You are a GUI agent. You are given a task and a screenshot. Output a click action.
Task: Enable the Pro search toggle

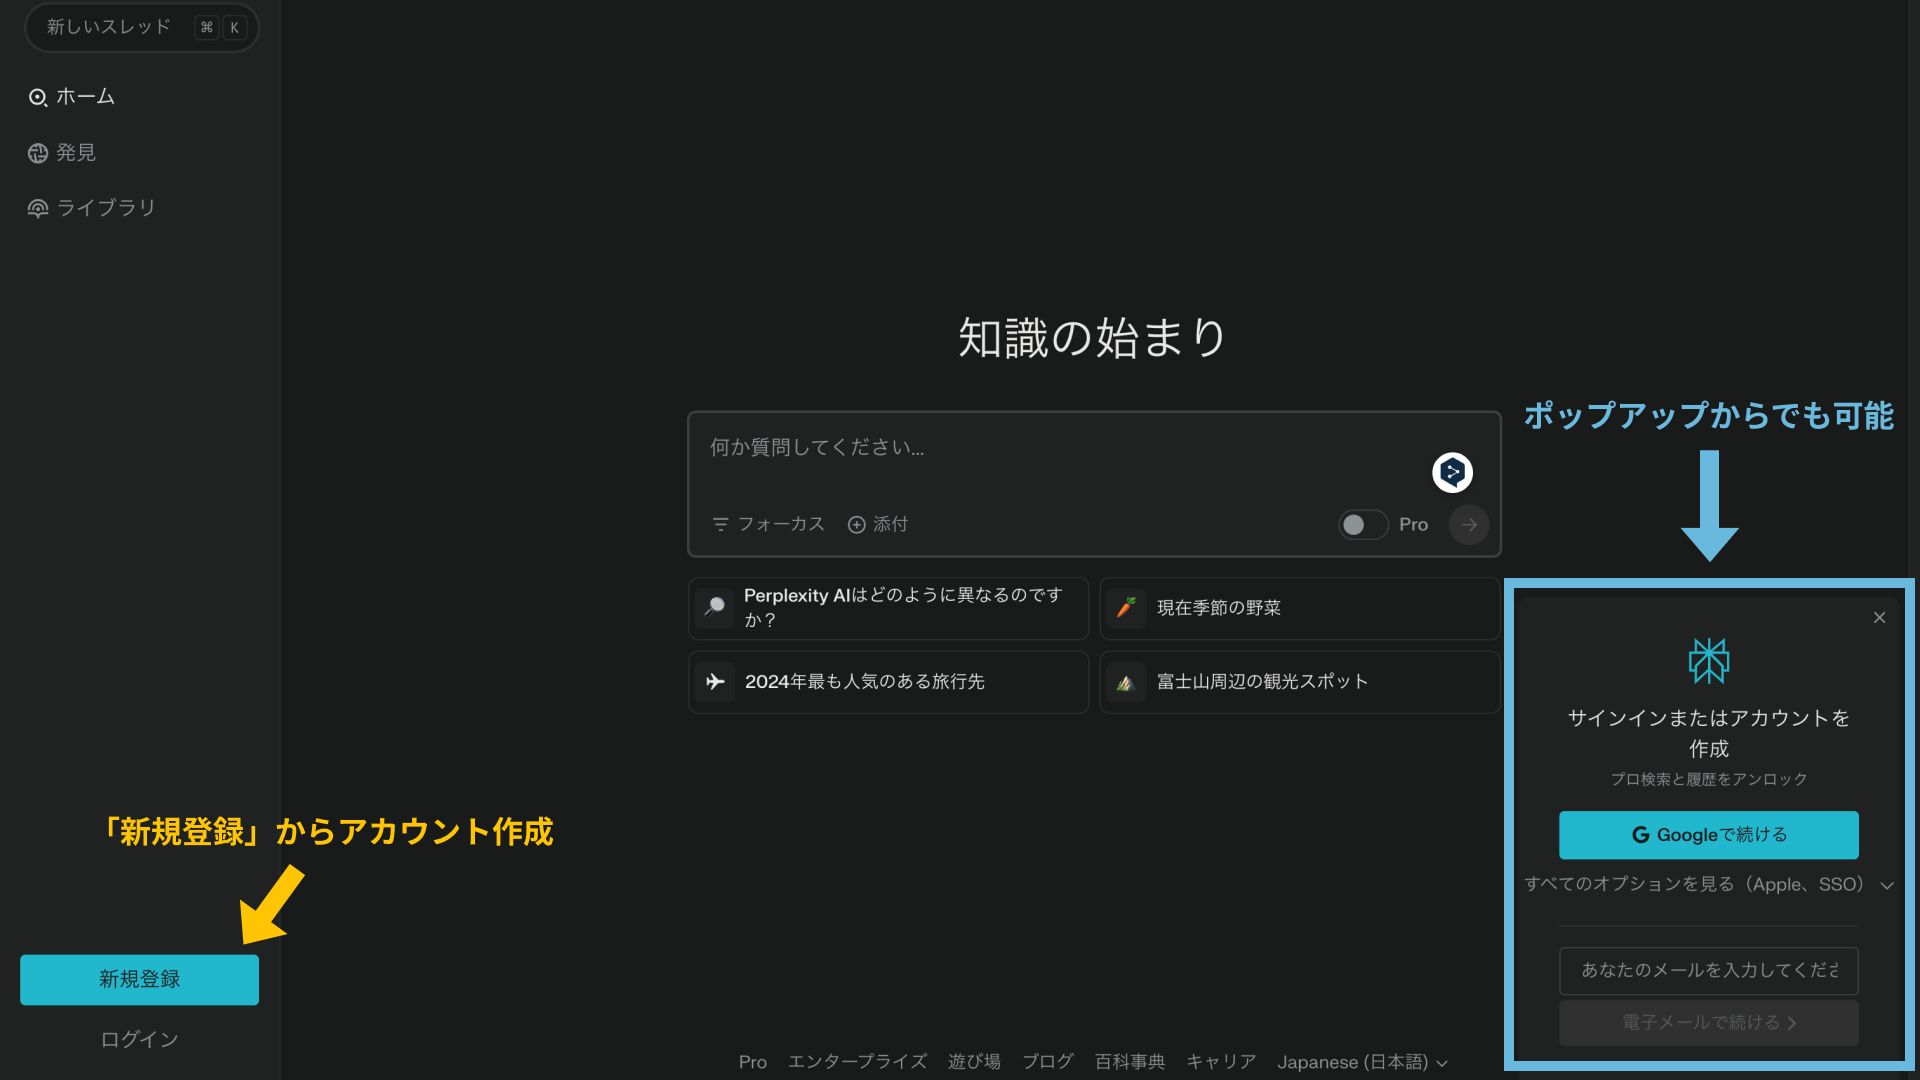point(1362,524)
